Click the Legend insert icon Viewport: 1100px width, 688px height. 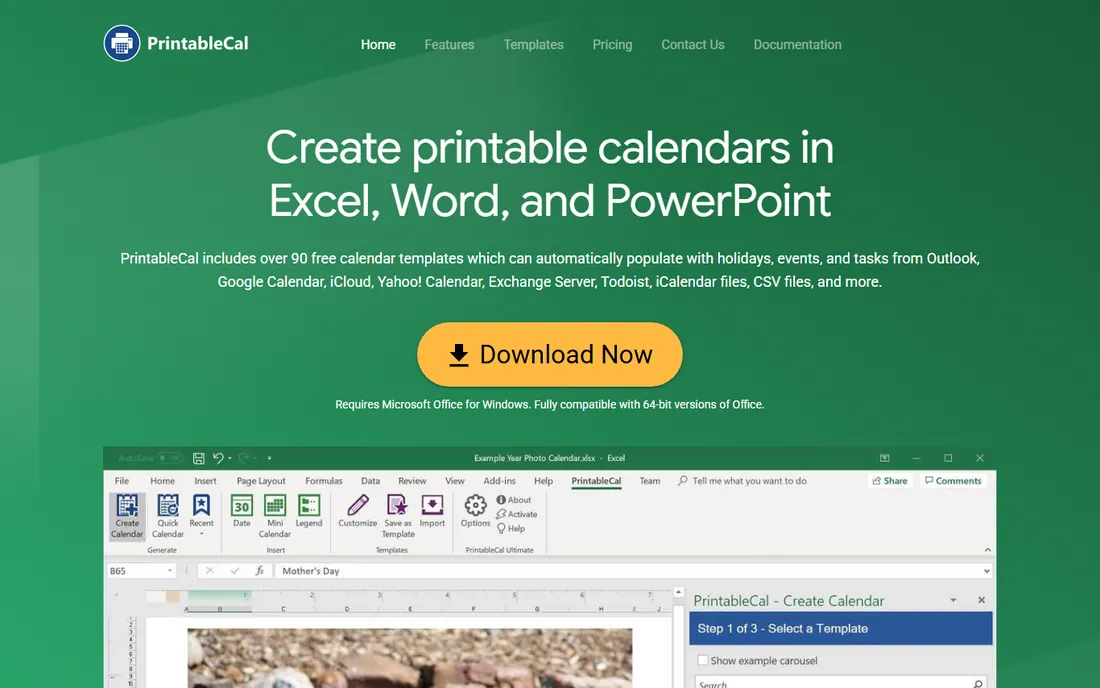309,511
